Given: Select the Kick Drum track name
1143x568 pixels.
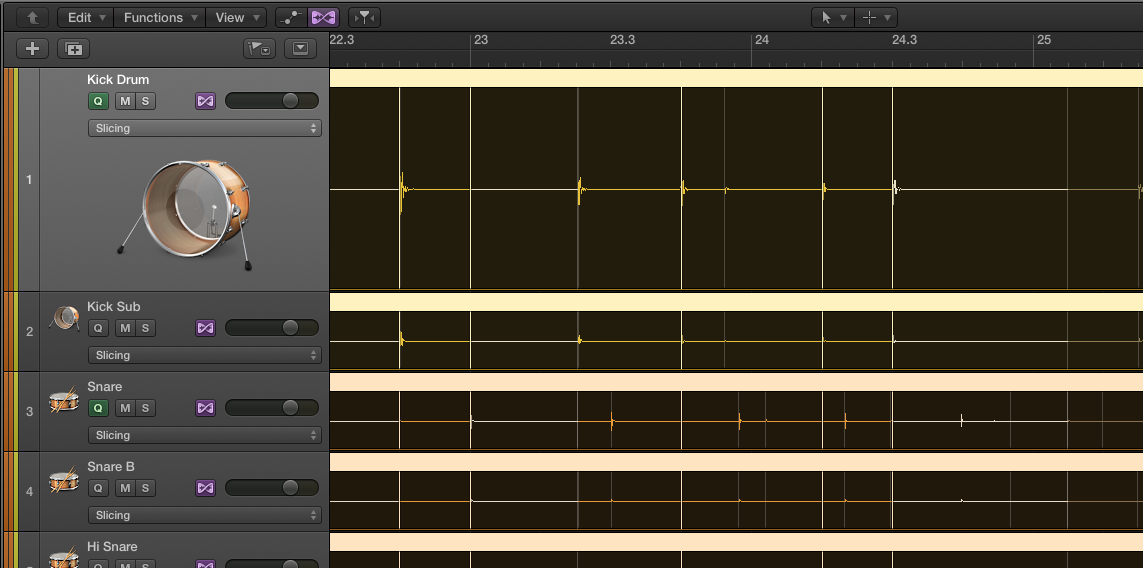Looking at the screenshot, I should click(x=118, y=79).
